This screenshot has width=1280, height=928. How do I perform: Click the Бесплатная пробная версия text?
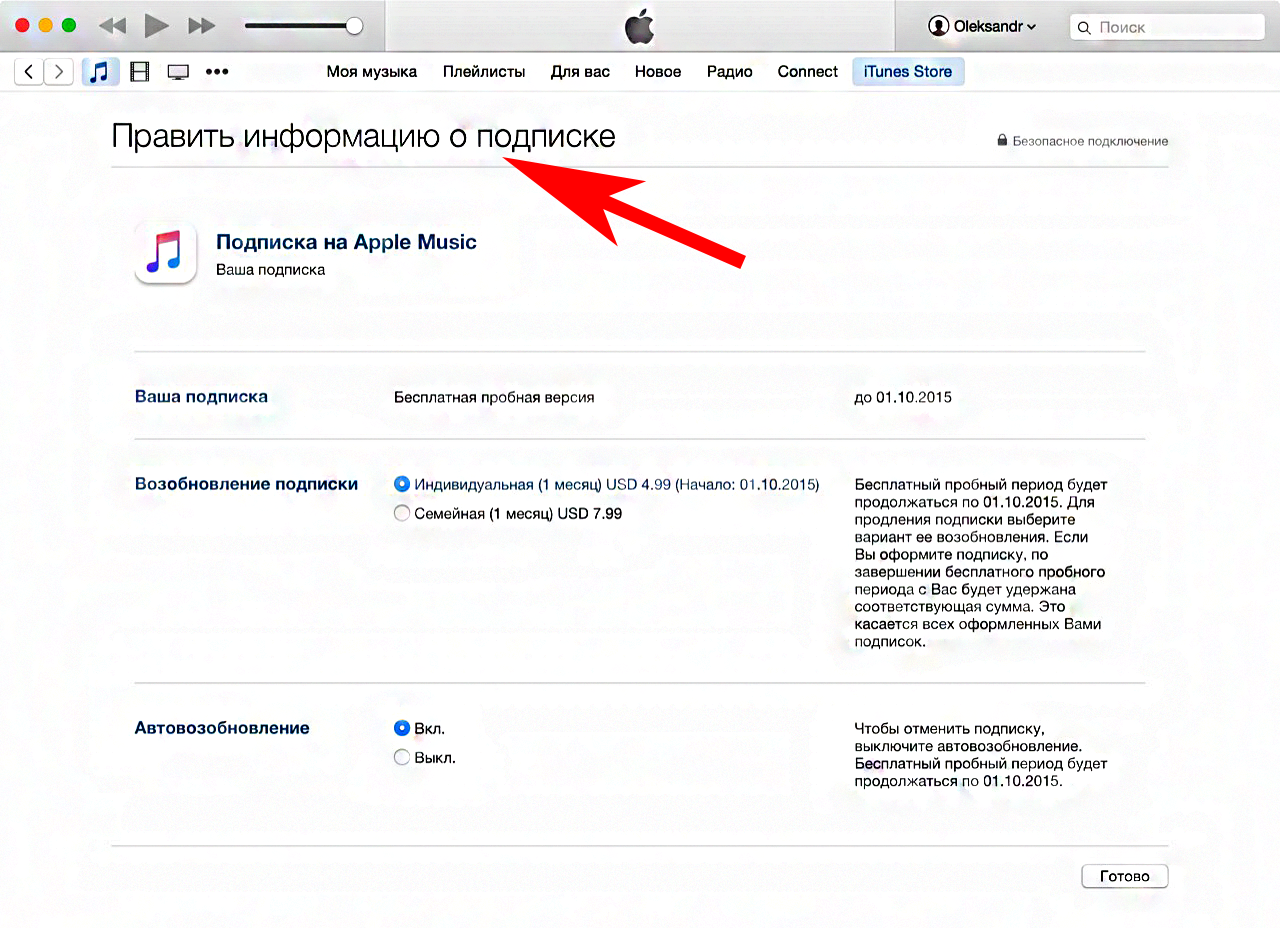(x=494, y=397)
